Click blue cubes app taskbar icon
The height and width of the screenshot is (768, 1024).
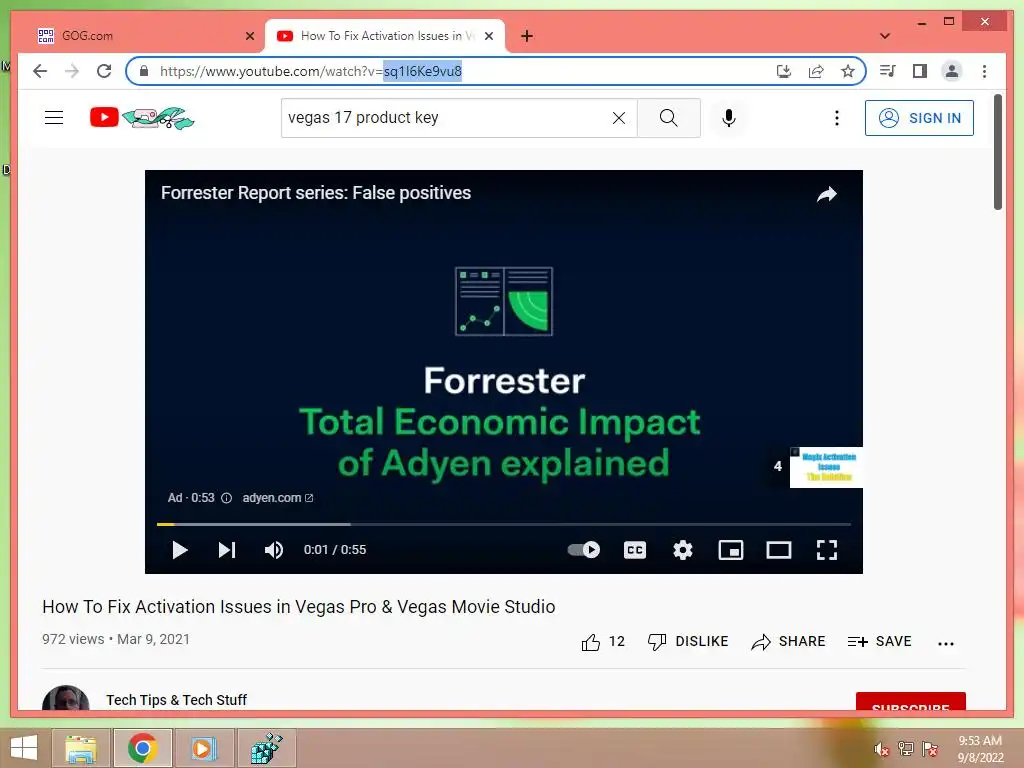266,748
